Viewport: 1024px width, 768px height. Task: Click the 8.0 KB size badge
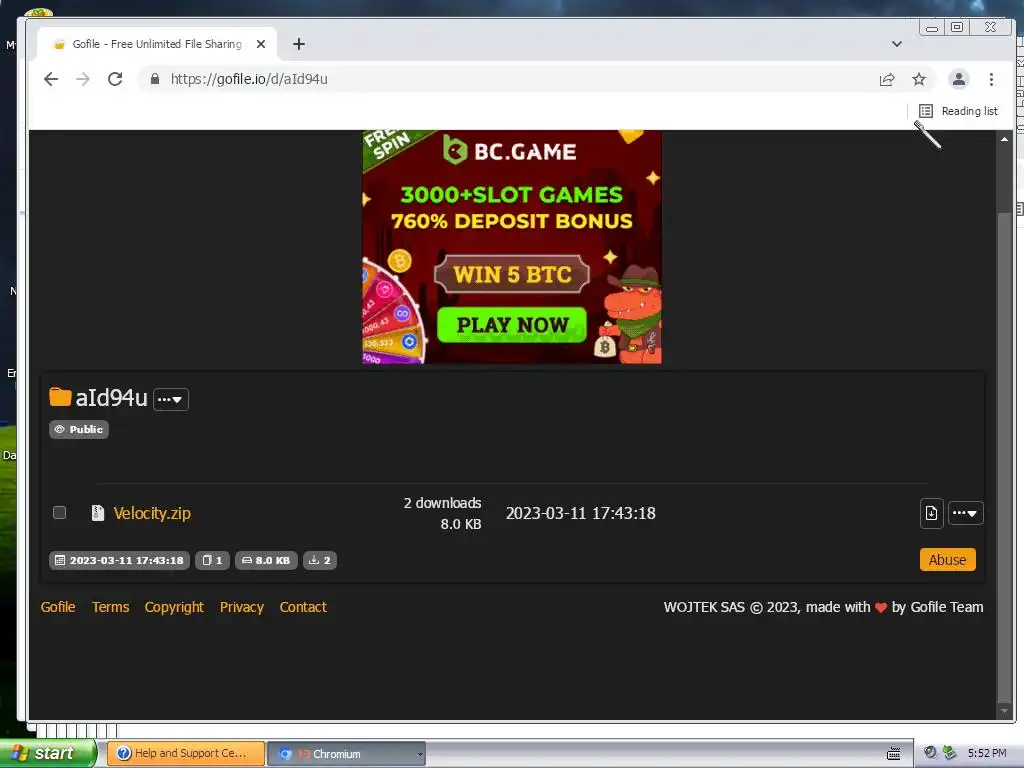click(266, 560)
